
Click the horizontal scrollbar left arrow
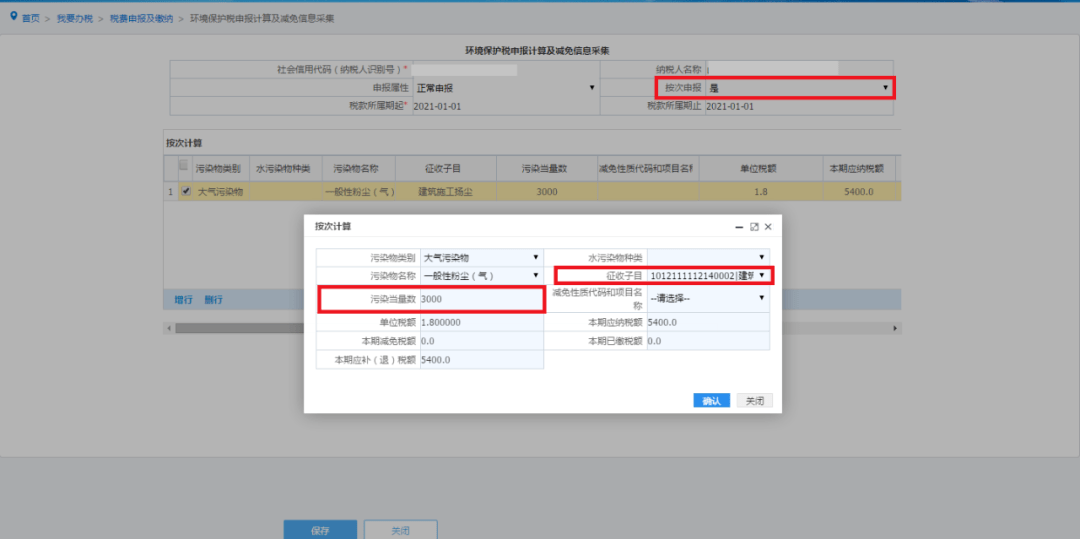(168, 328)
